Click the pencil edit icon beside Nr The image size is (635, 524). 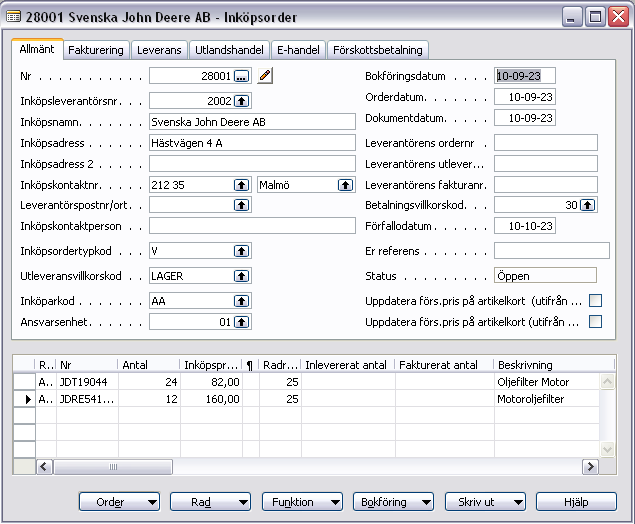tap(265, 76)
